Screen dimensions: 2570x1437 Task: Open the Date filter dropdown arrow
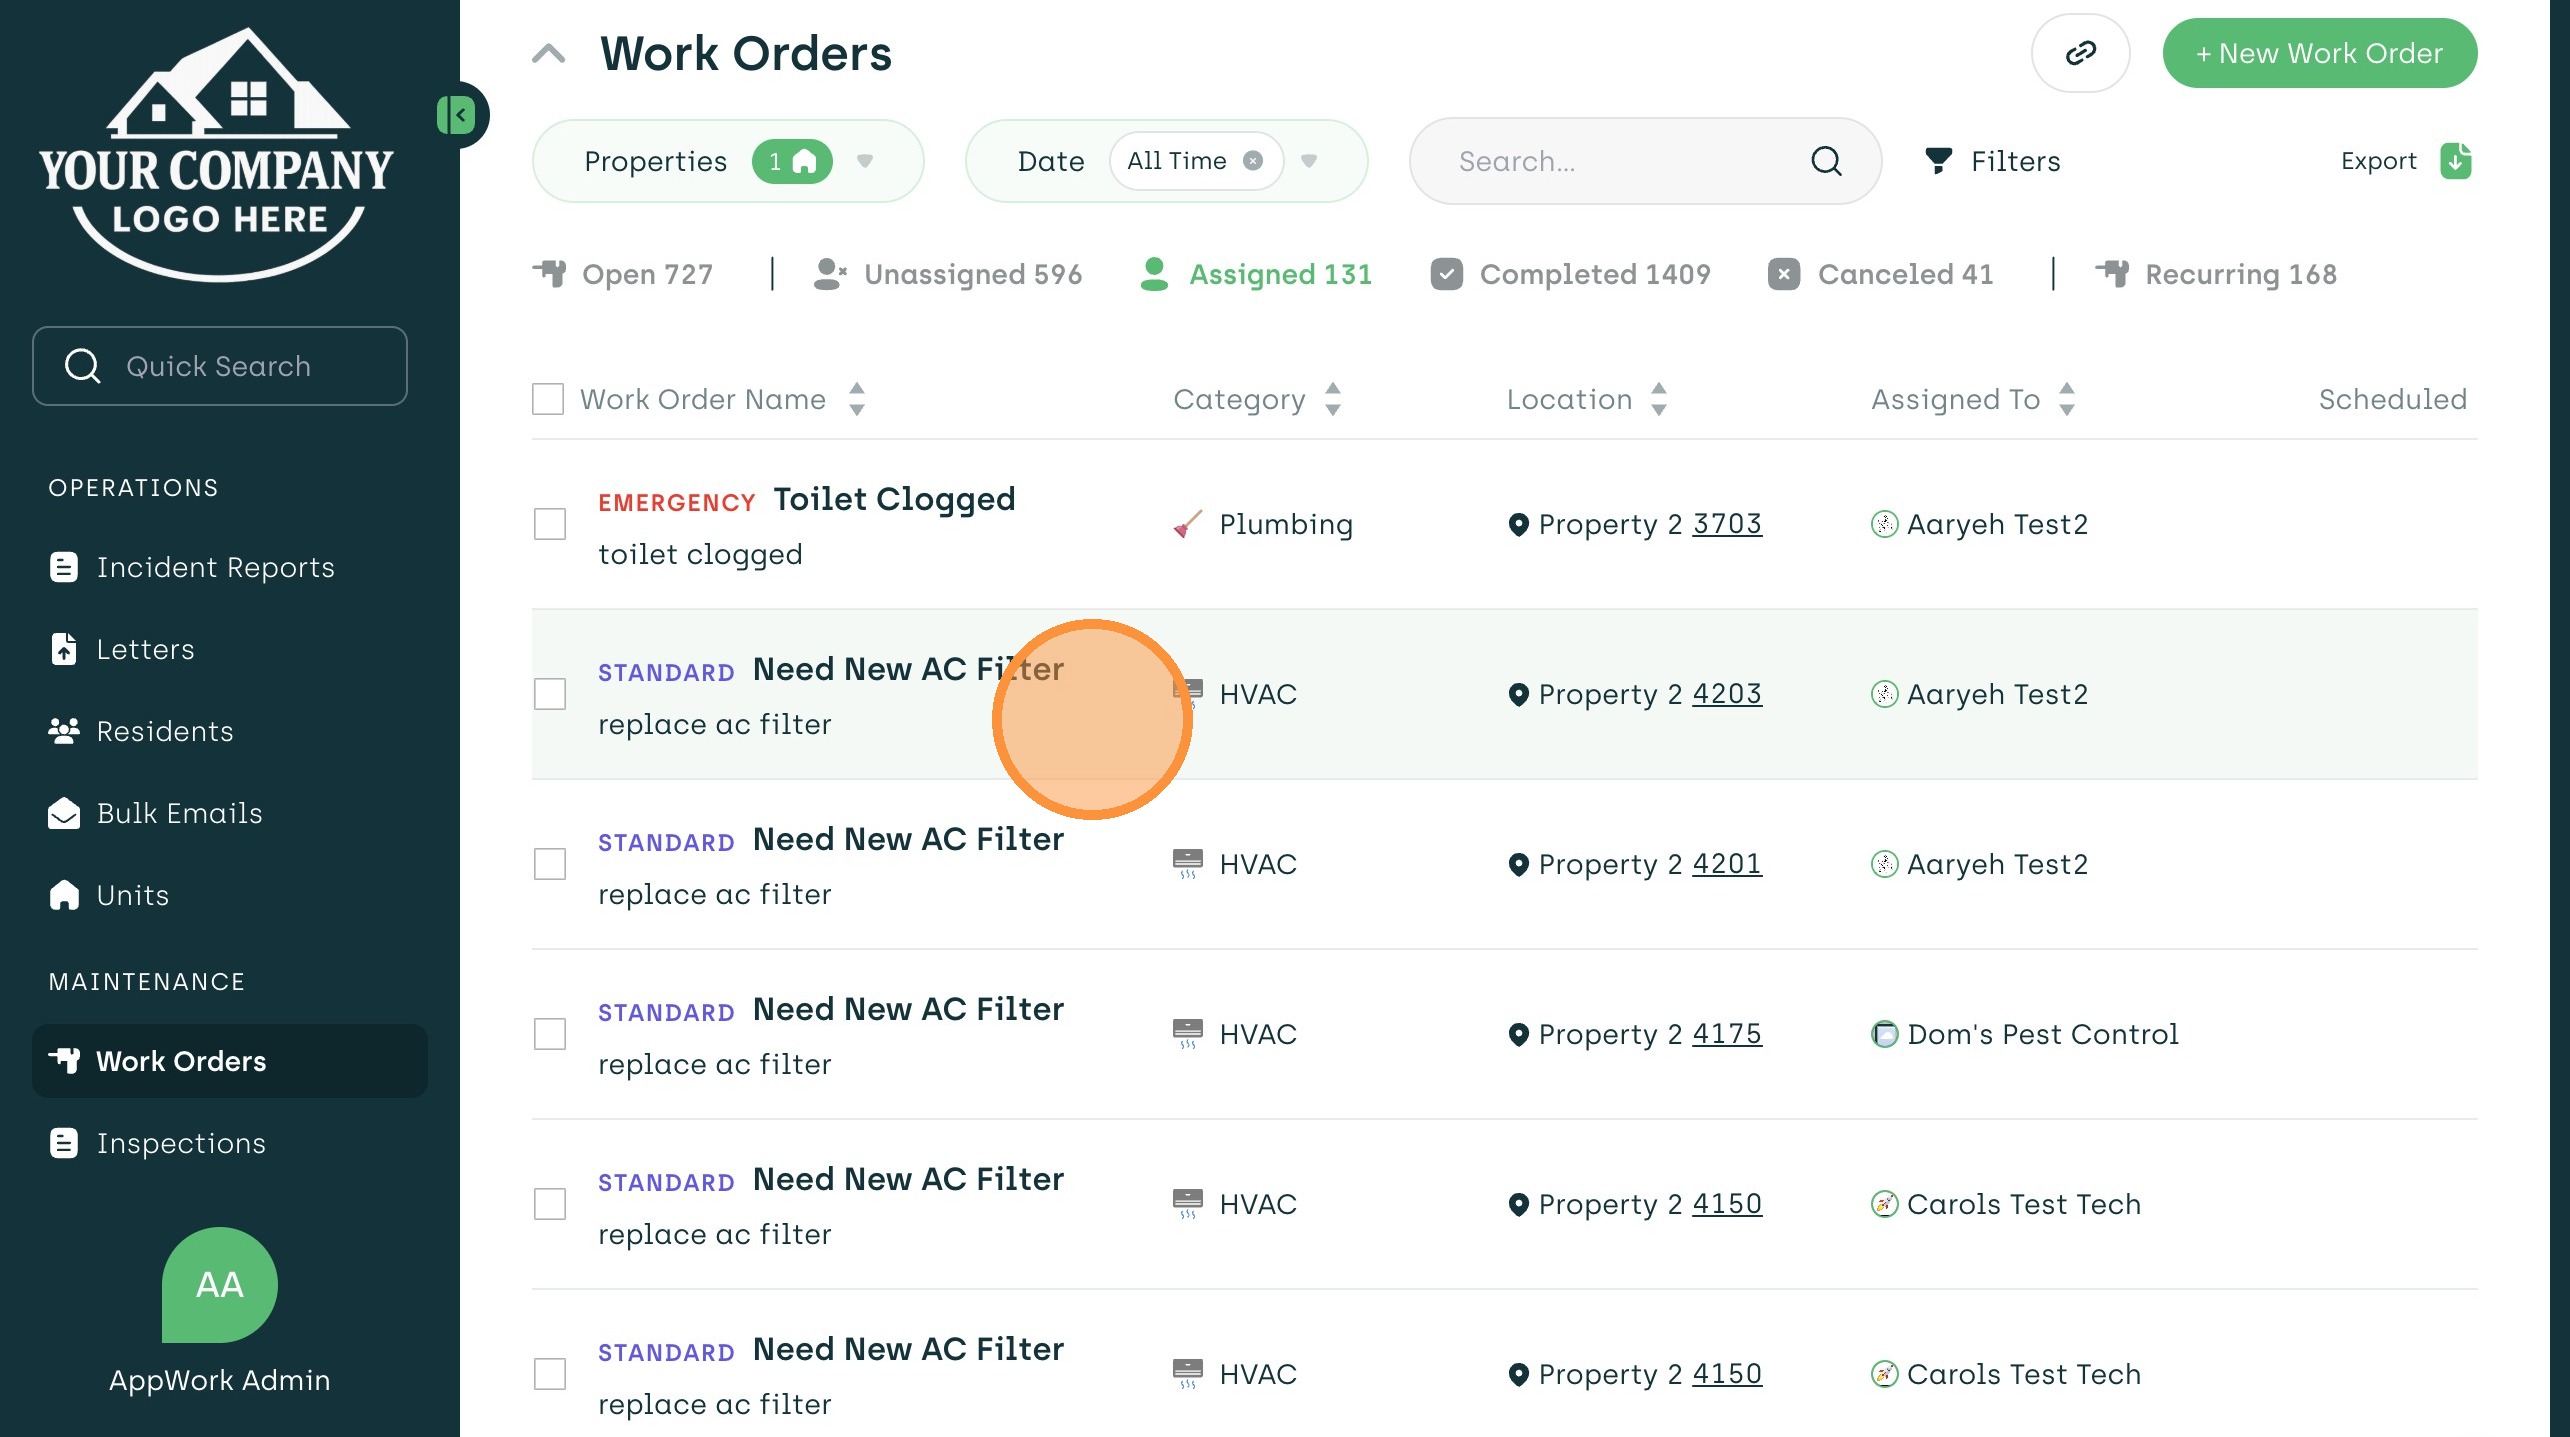coord(1309,161)
